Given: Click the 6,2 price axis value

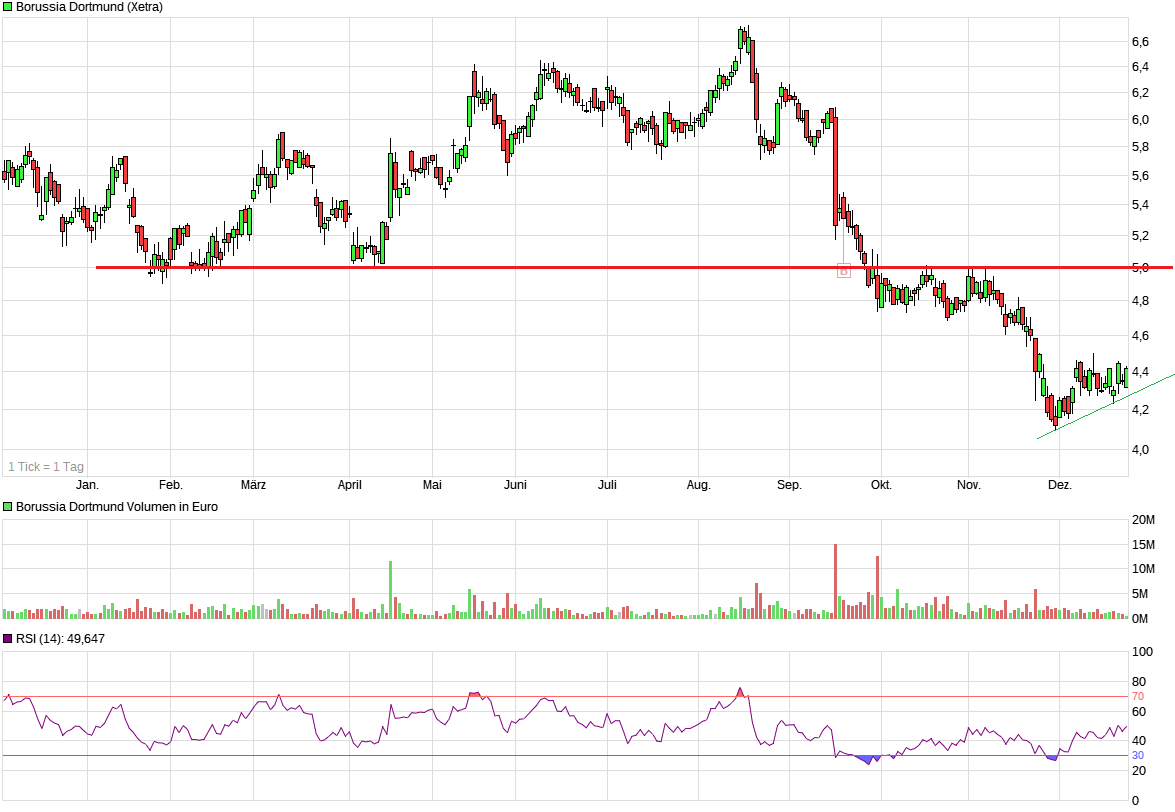Looking at the screenshot, I should pyautogui.click(x=1140, y=93).
